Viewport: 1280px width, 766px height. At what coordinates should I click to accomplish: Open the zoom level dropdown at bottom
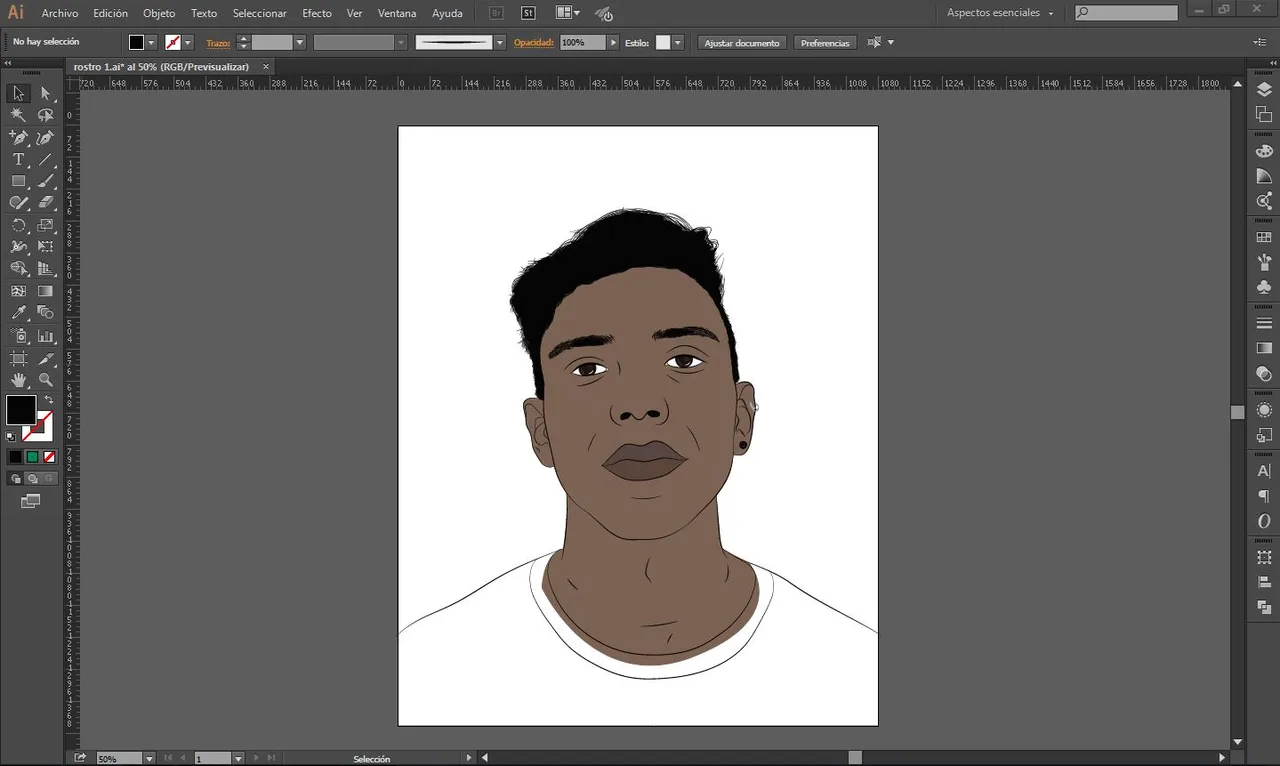click(149, 759)
